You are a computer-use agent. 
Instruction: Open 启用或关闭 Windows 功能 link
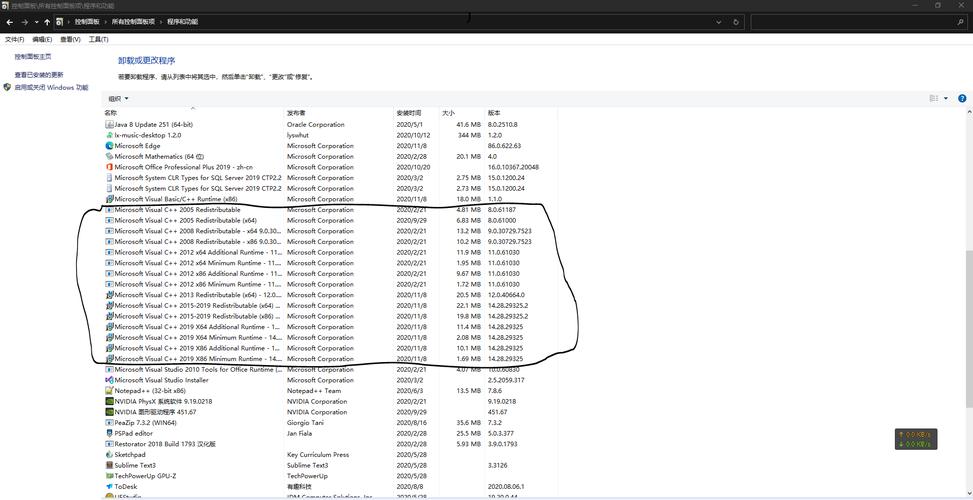[x=51, y=87]
